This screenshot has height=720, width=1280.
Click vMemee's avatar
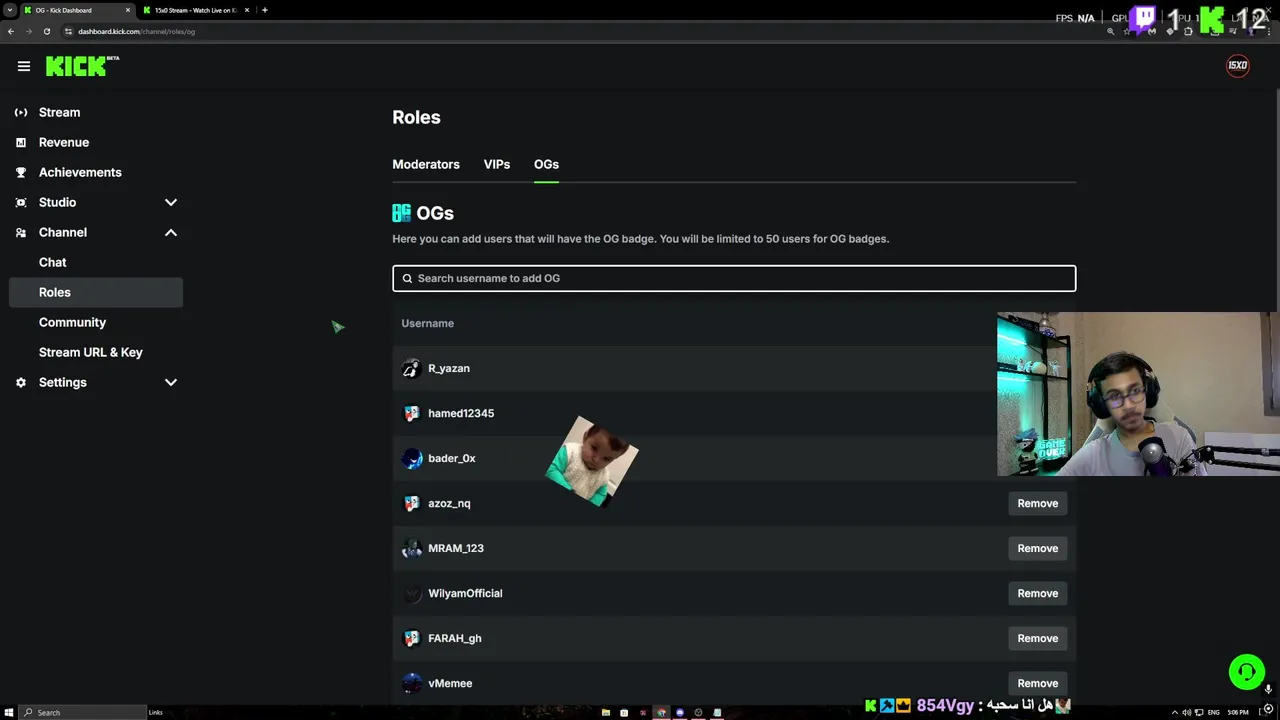[411, 683]
